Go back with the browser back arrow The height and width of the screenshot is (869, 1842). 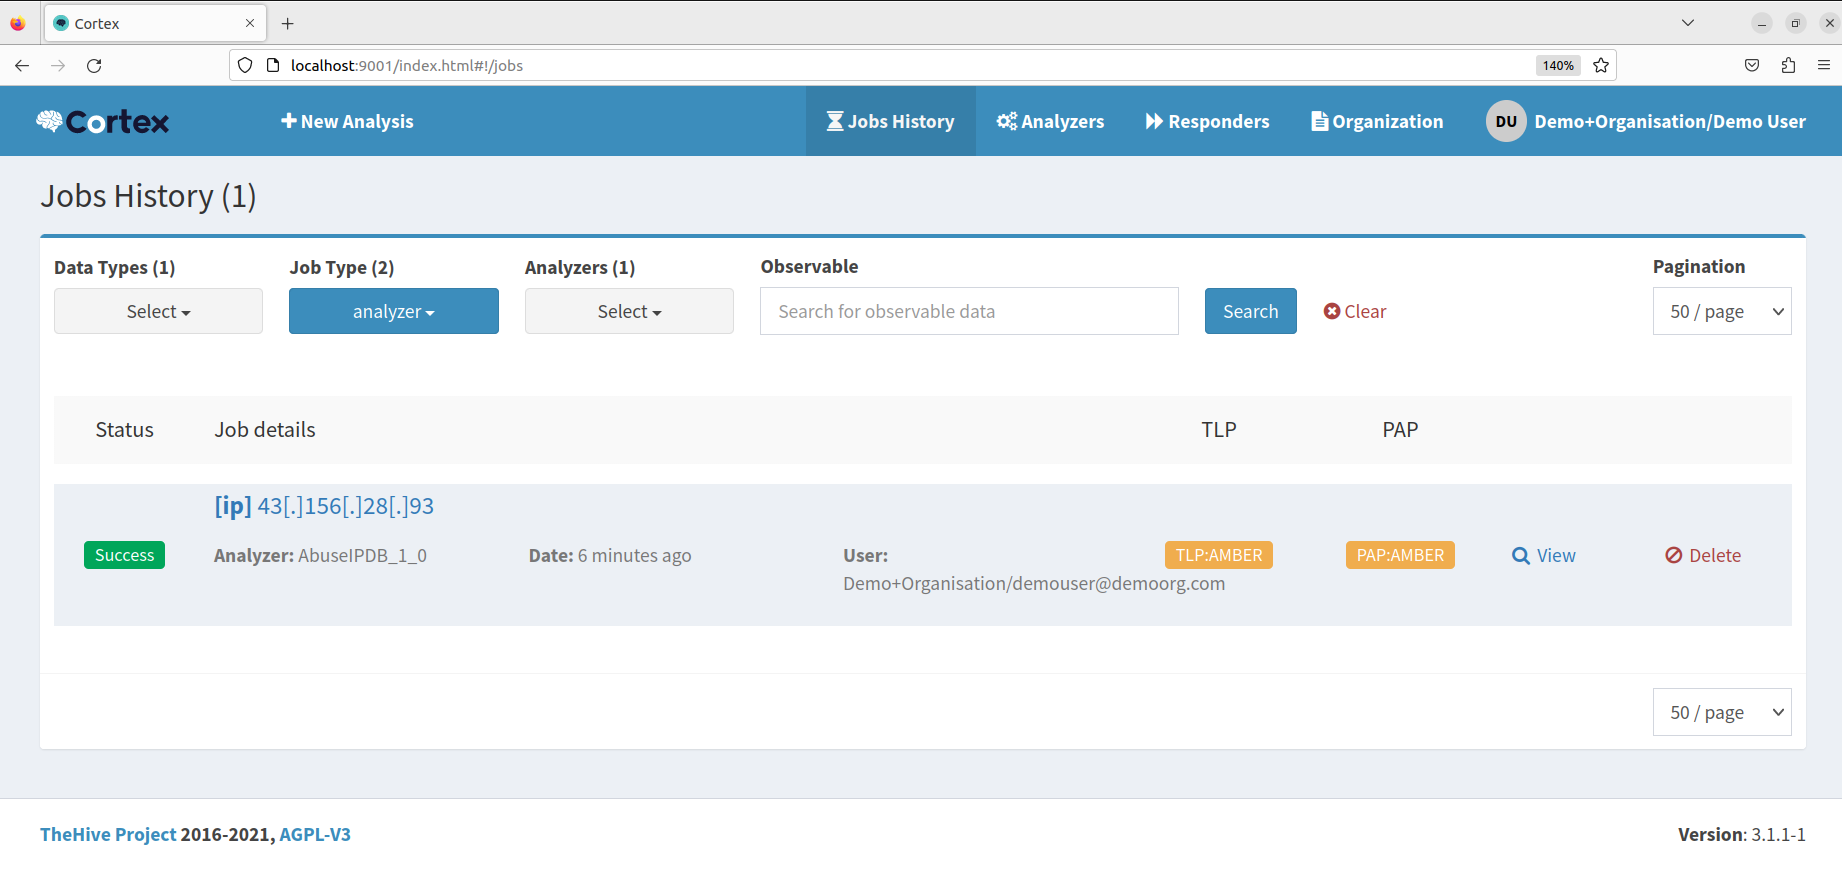tap(22, 65)
